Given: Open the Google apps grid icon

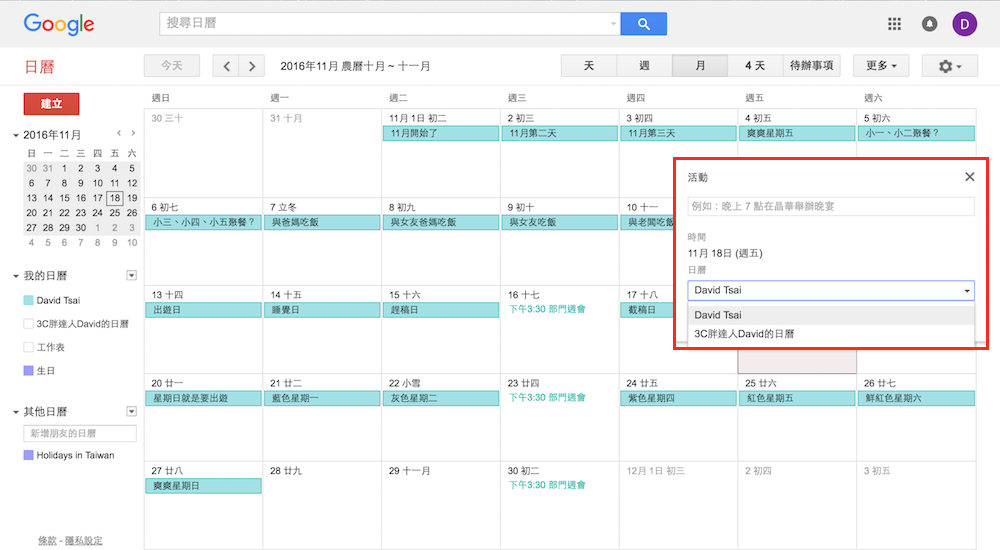Looking at the screenshot, I should (x=894, y=24).
